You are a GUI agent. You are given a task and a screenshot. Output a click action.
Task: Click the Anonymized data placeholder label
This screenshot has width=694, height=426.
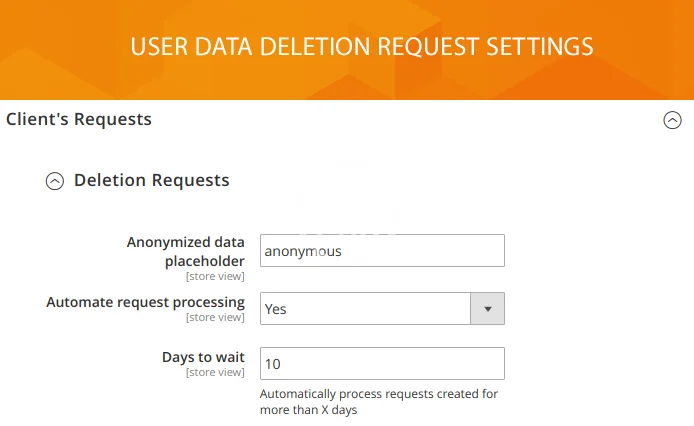click(x=186, y=251)
